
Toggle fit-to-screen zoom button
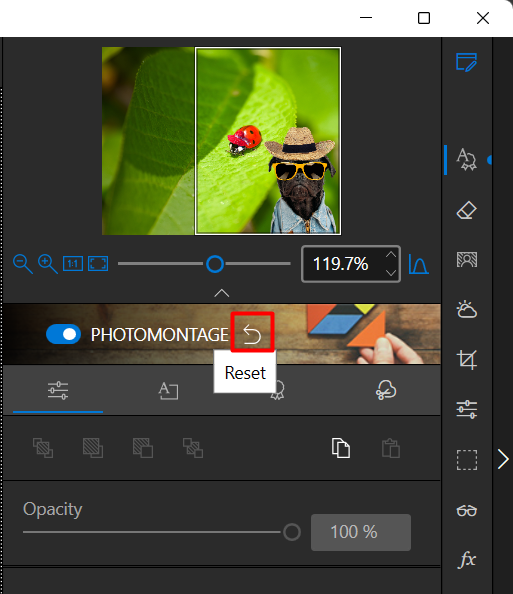pyautogui.click(x=98, y=264)
